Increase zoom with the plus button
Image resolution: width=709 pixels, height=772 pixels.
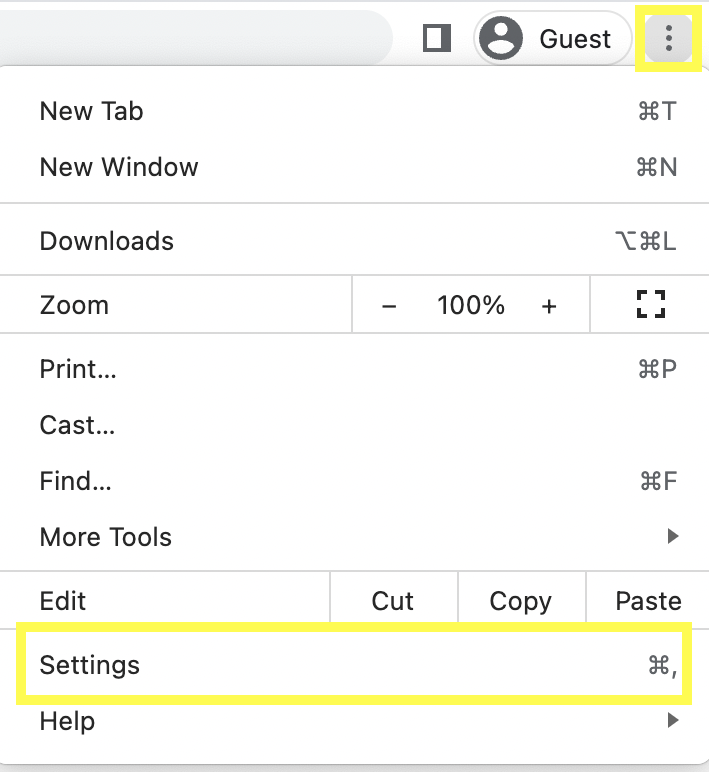549,306
